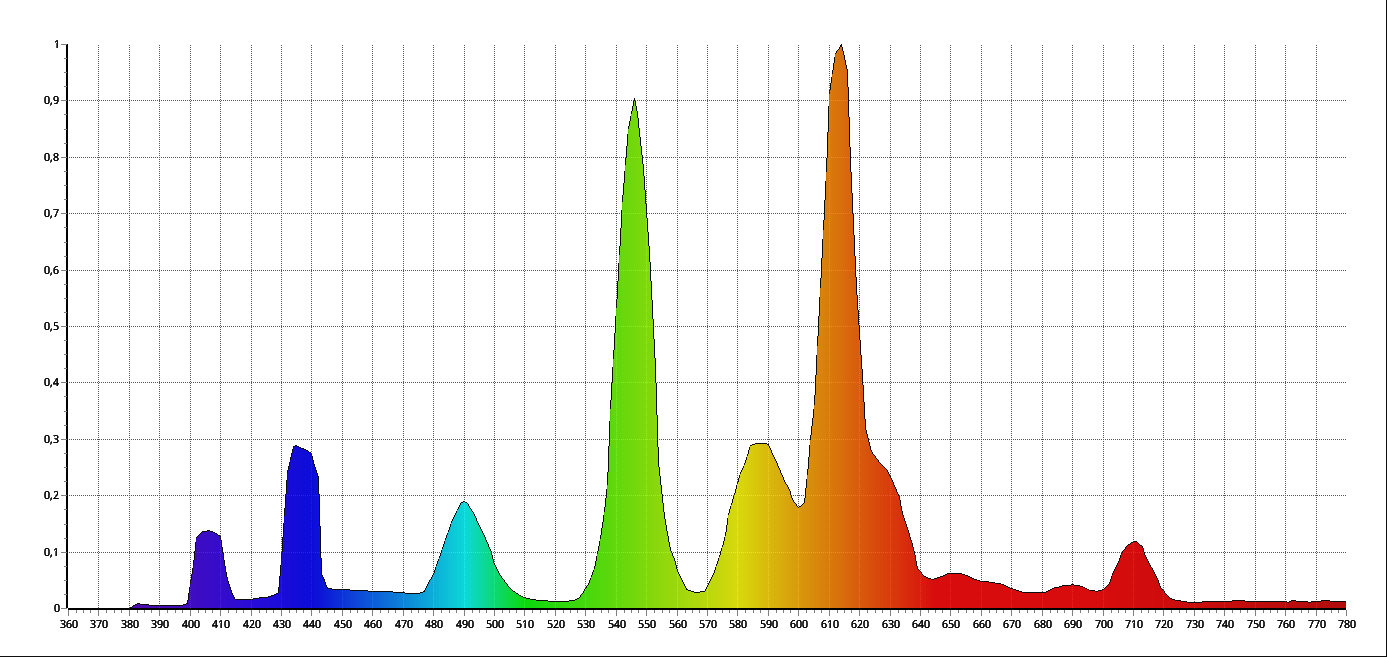Screen dimensions: 1387x657
Task: Select the 550 tick label
Action: pyautogui.click(x=647, y=625)
